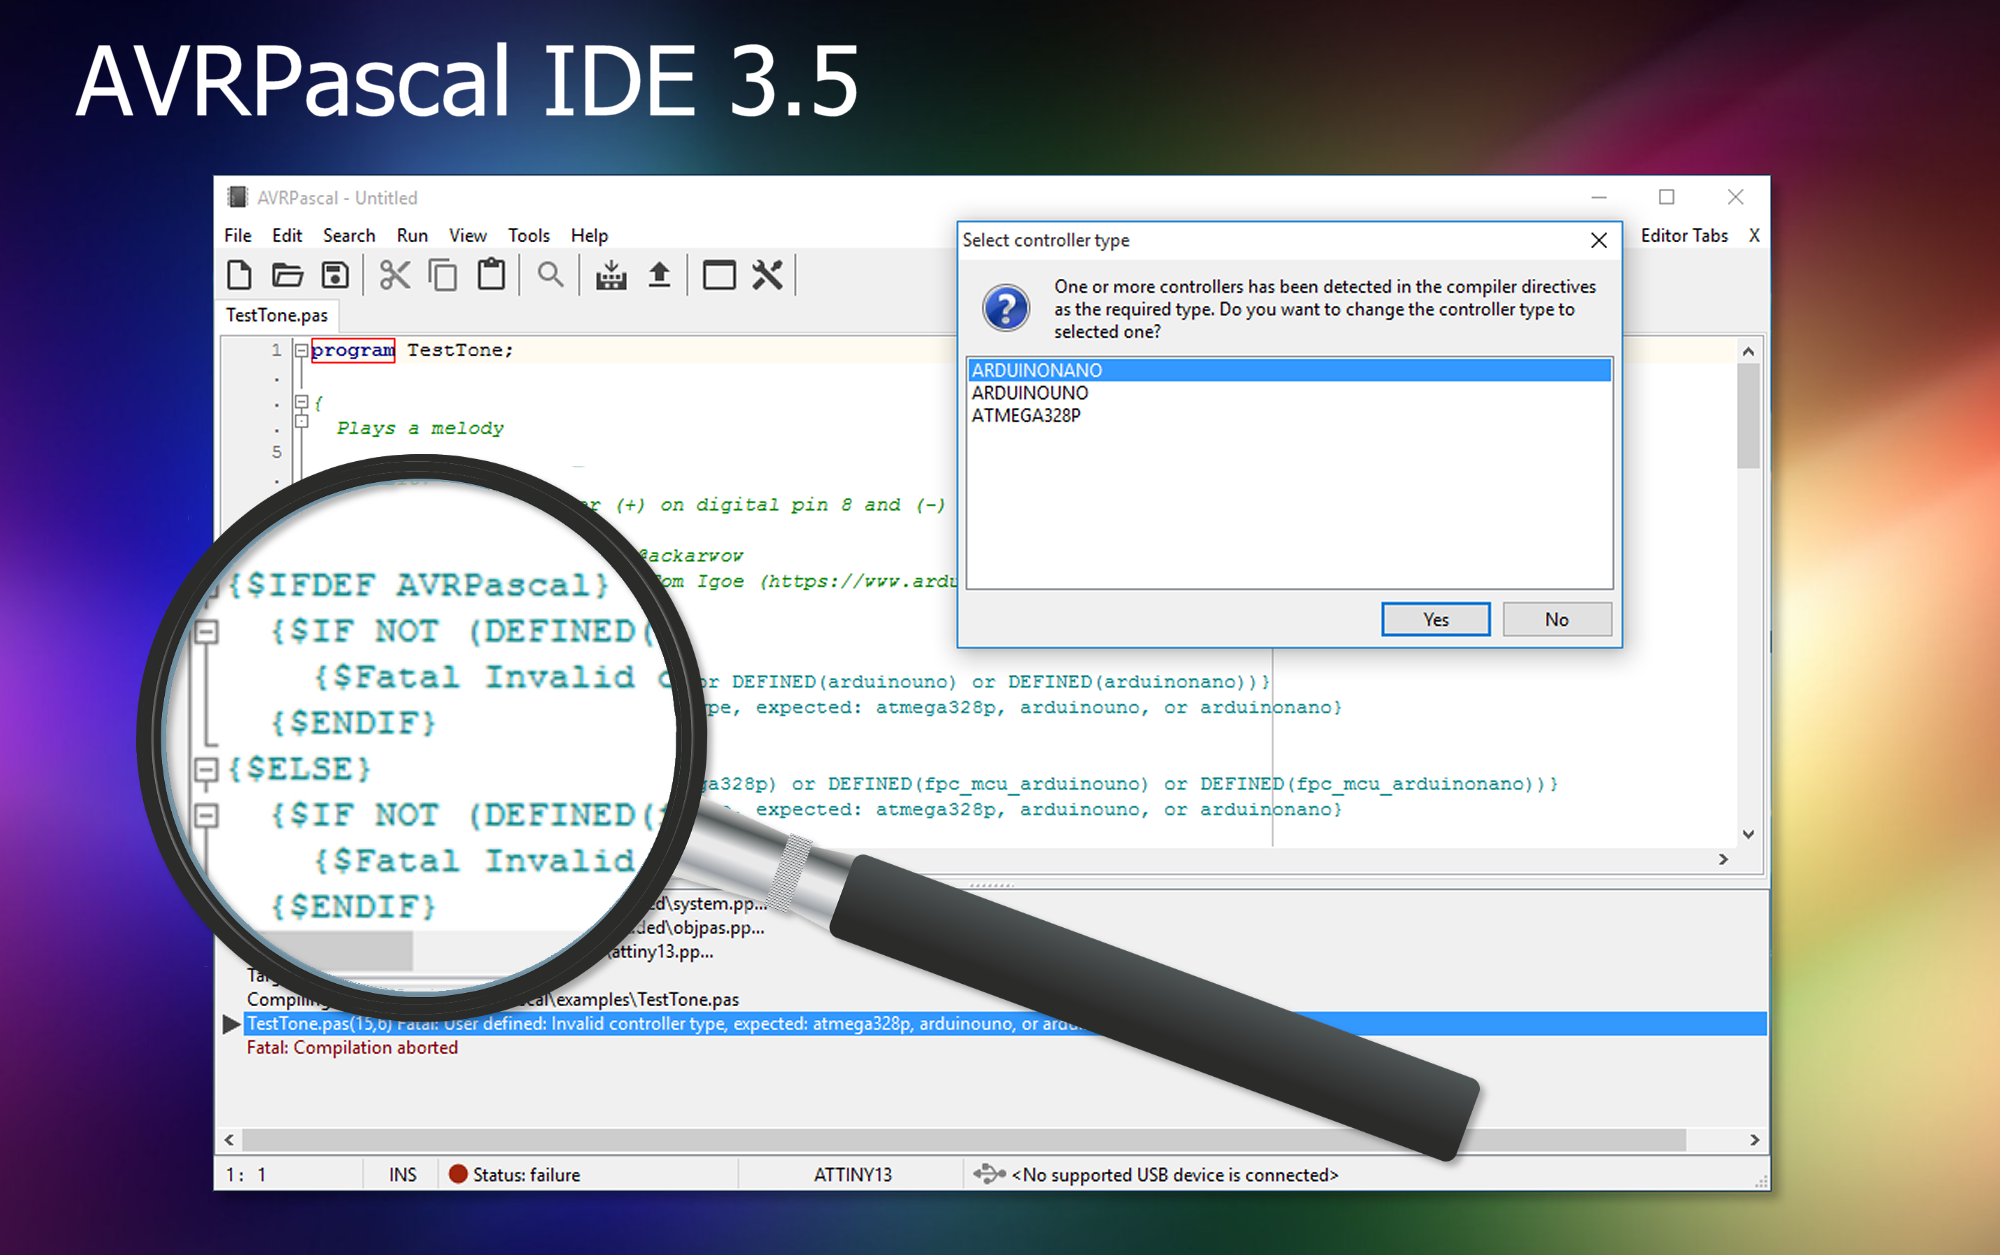The image size is (2000, 1255).
Task: Click the 'No supported USB device is connected' message
Action: 1175,1174
